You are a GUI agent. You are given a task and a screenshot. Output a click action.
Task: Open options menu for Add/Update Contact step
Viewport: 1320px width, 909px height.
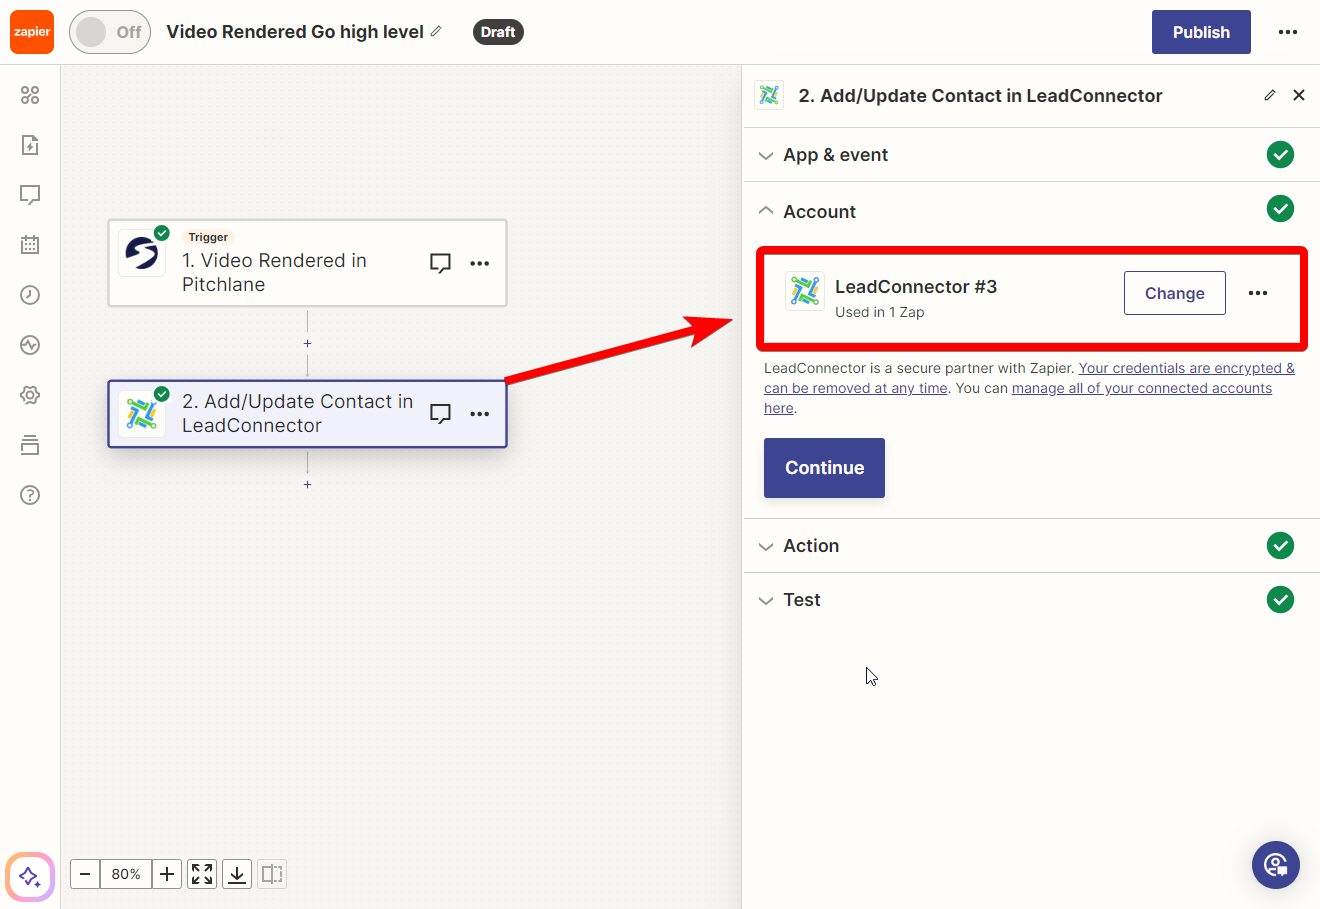(x=480, y=413)
